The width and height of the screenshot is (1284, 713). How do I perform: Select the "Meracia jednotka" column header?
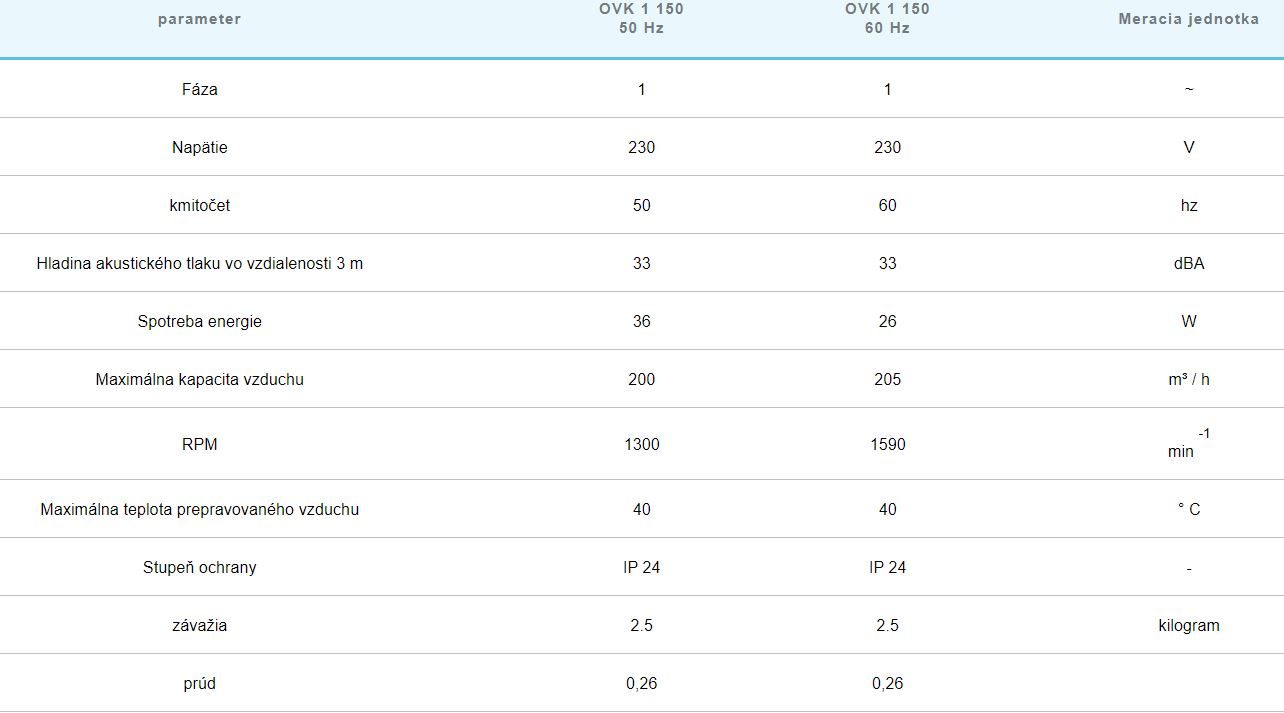[1188, 19]
